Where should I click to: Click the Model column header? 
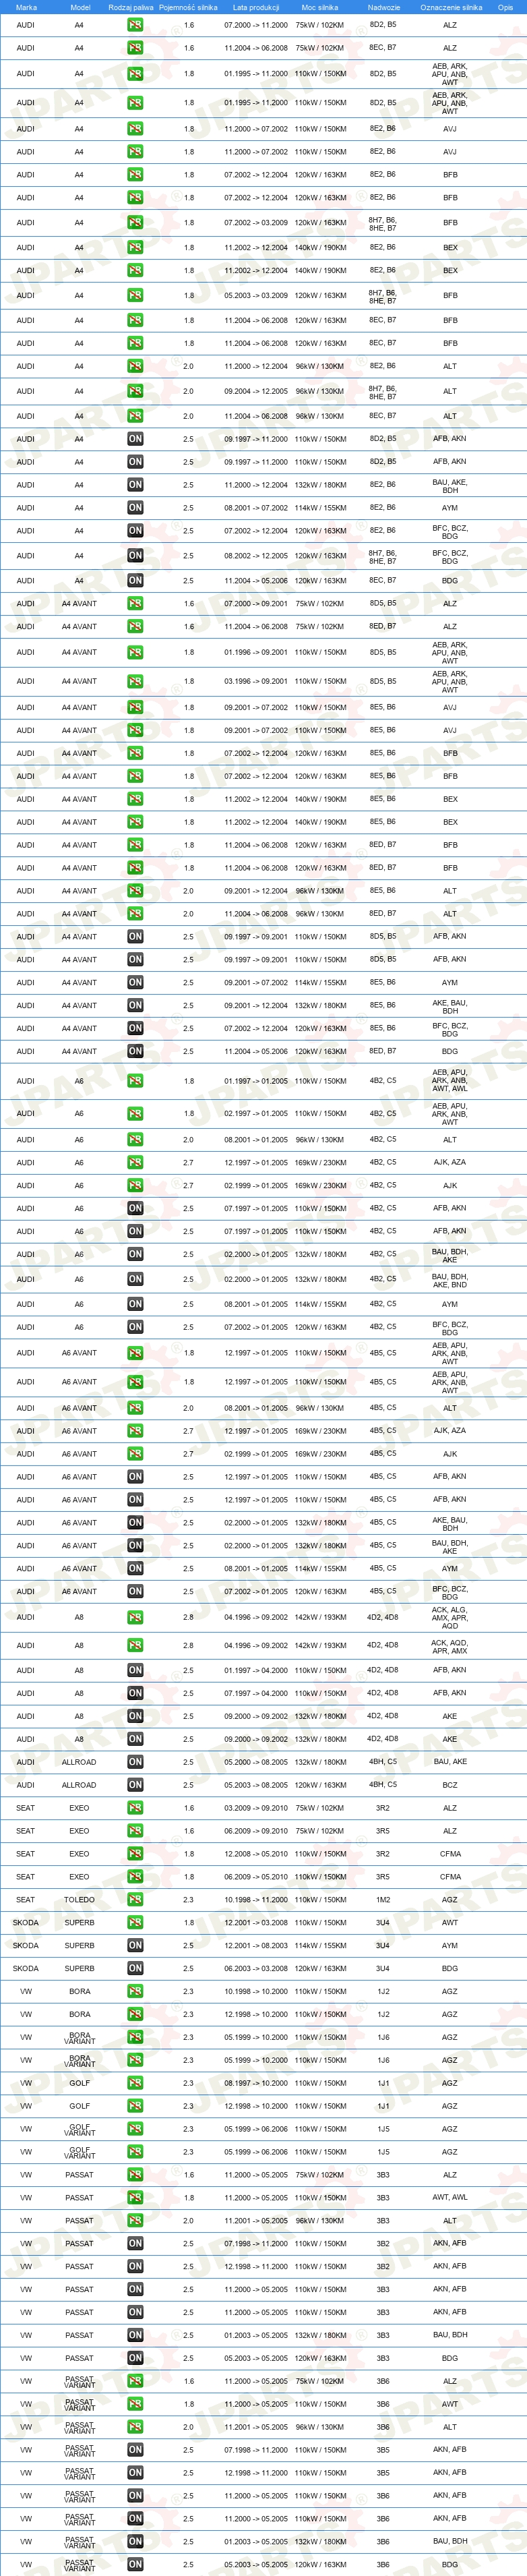(x=80, y=7)
